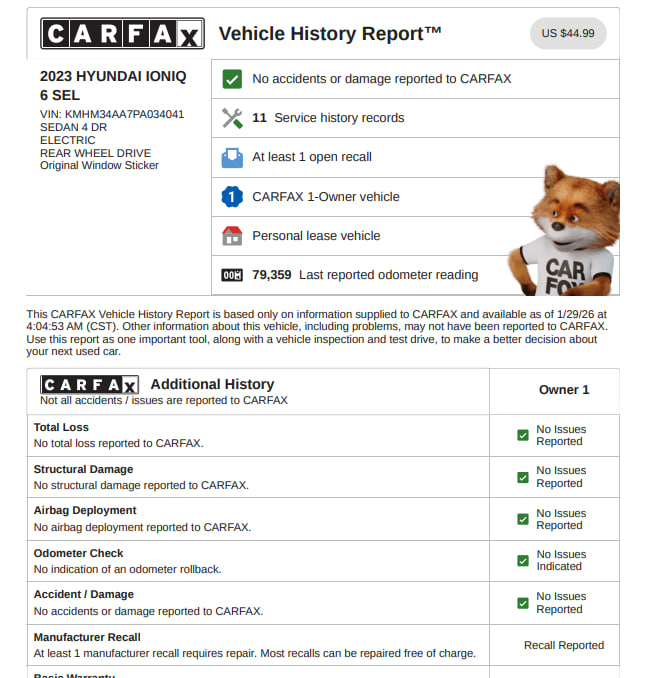
Task: Click the US $44.99 price button
Action: 568,33
